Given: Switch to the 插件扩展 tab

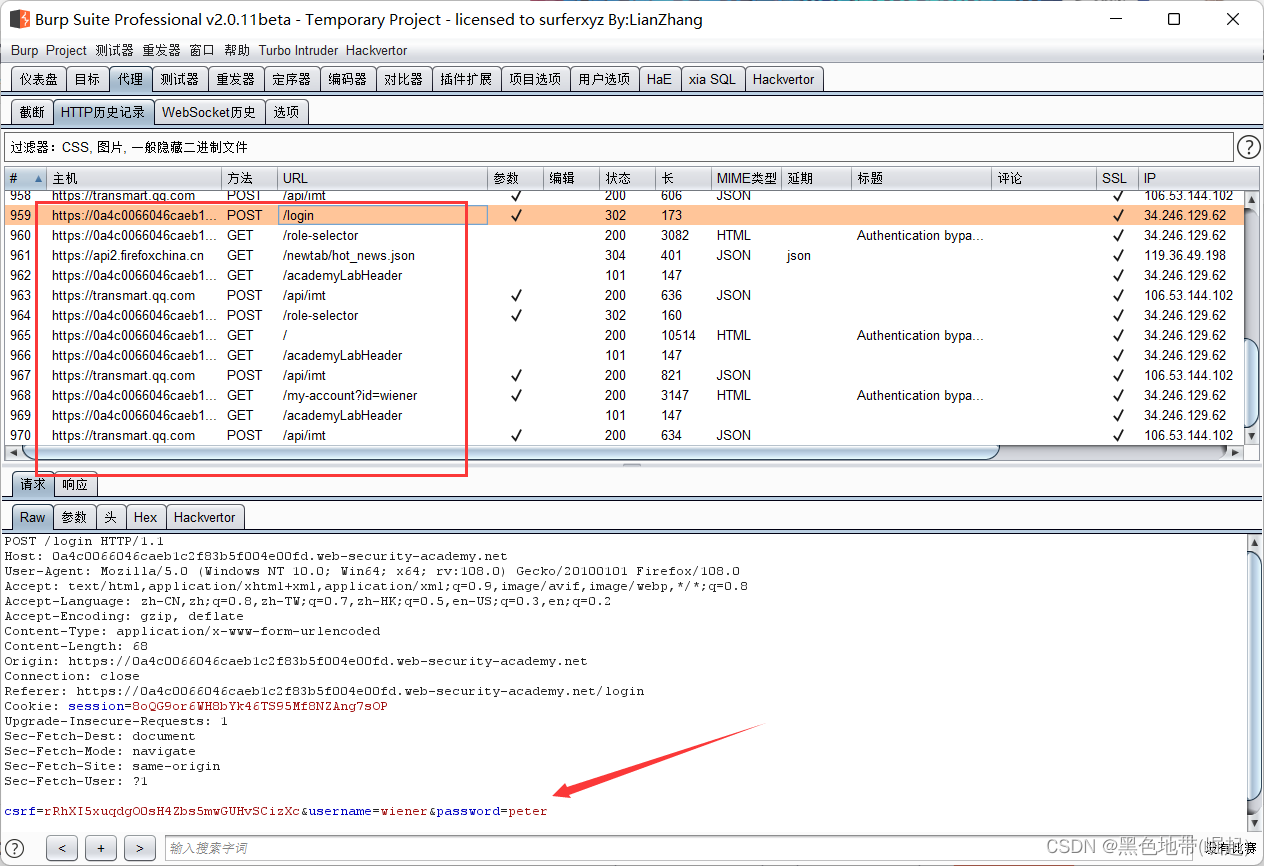Looking at the screenshot, I should point(466,79).
